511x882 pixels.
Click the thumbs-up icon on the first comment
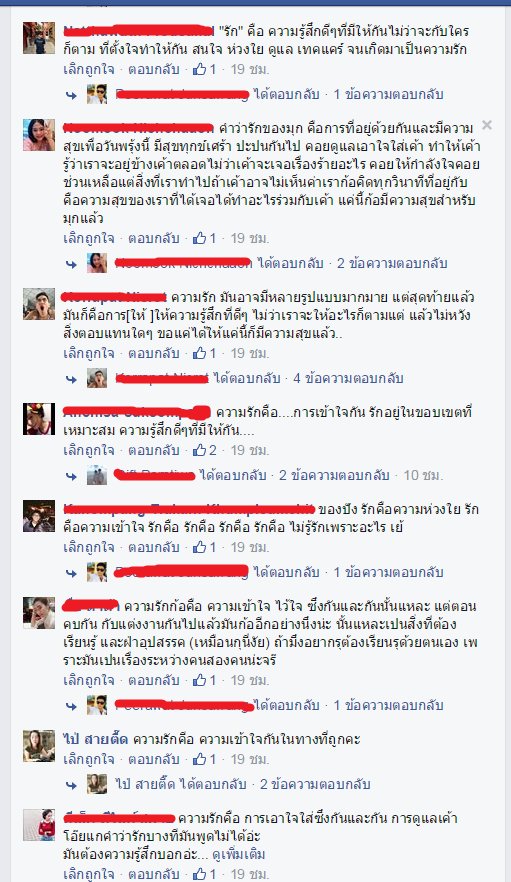coord(199,69)
